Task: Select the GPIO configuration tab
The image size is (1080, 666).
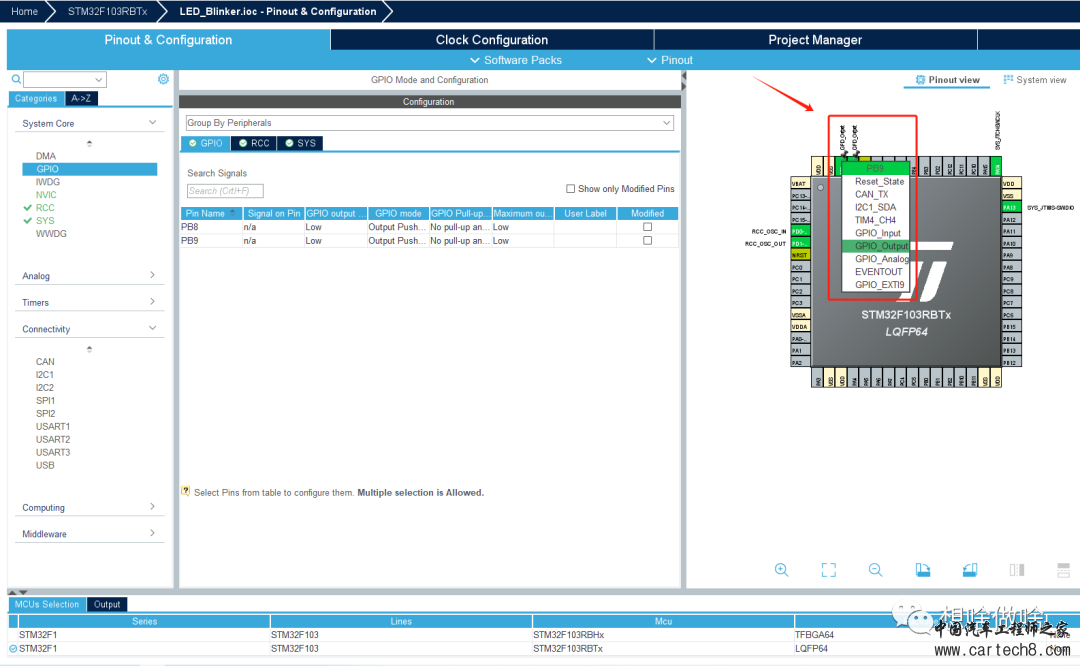Action: [205, 143]
